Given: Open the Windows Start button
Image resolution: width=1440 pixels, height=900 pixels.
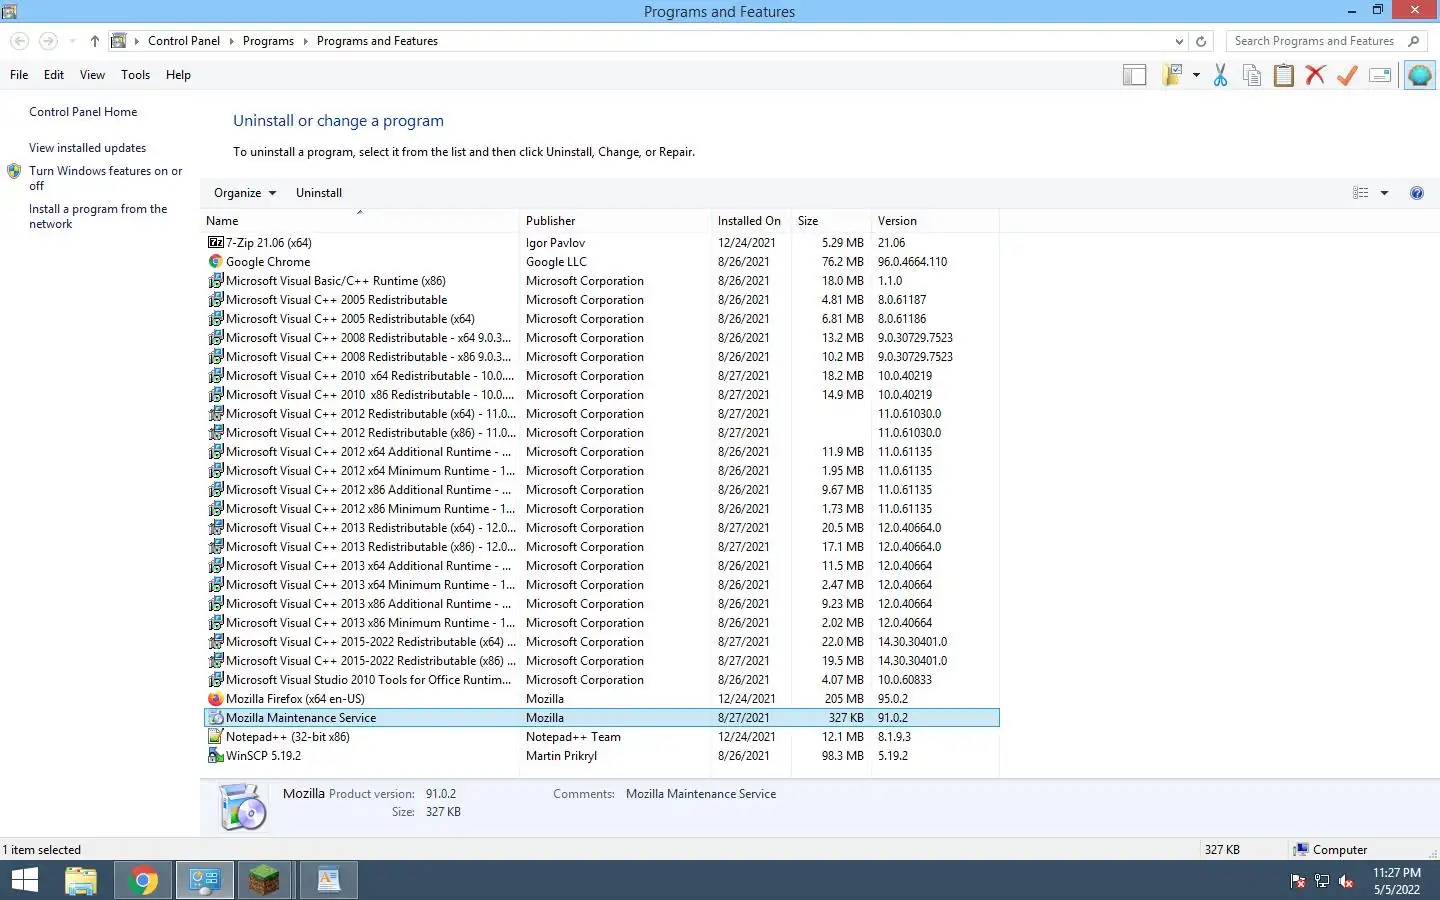Looking at the screenshot, I should click(x=24, y=880).
